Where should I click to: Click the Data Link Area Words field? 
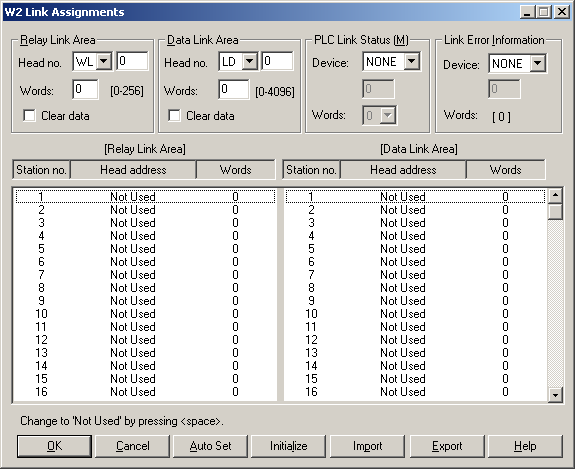pos(234,89)
